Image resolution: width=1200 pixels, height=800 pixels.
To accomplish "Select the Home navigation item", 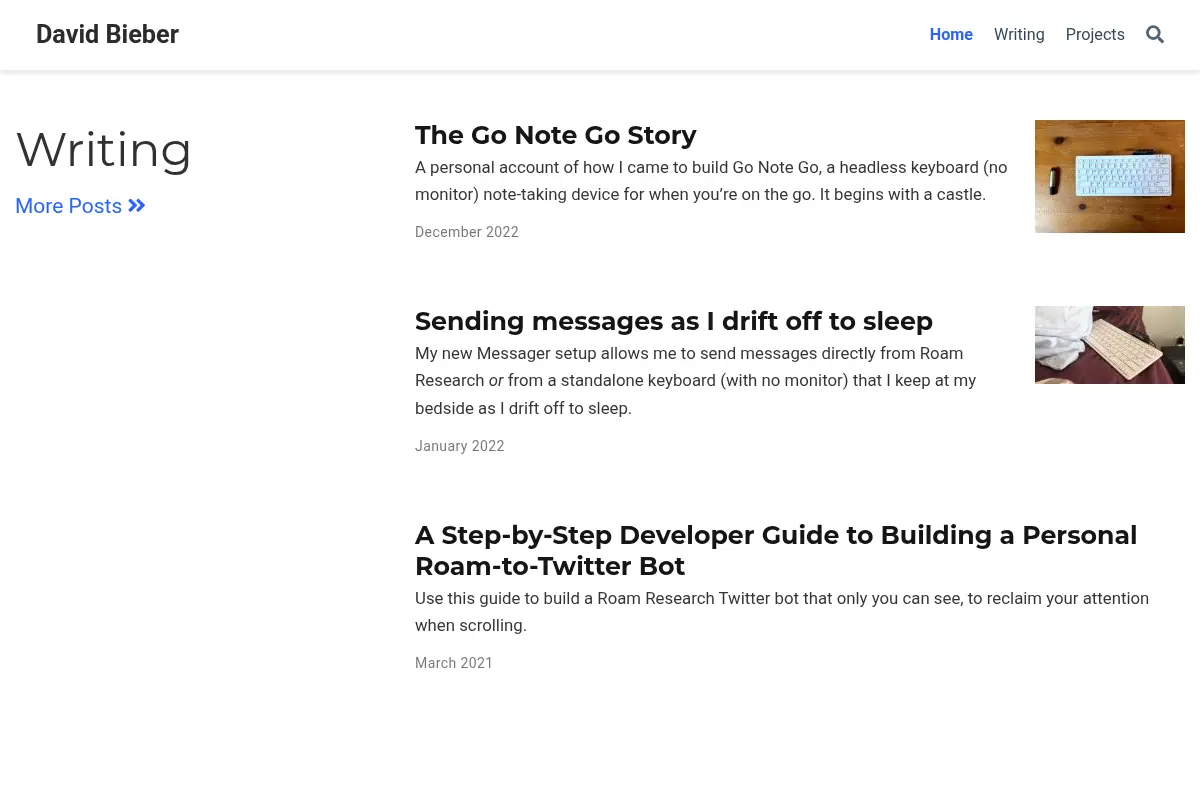I will (x=951, y=35).
